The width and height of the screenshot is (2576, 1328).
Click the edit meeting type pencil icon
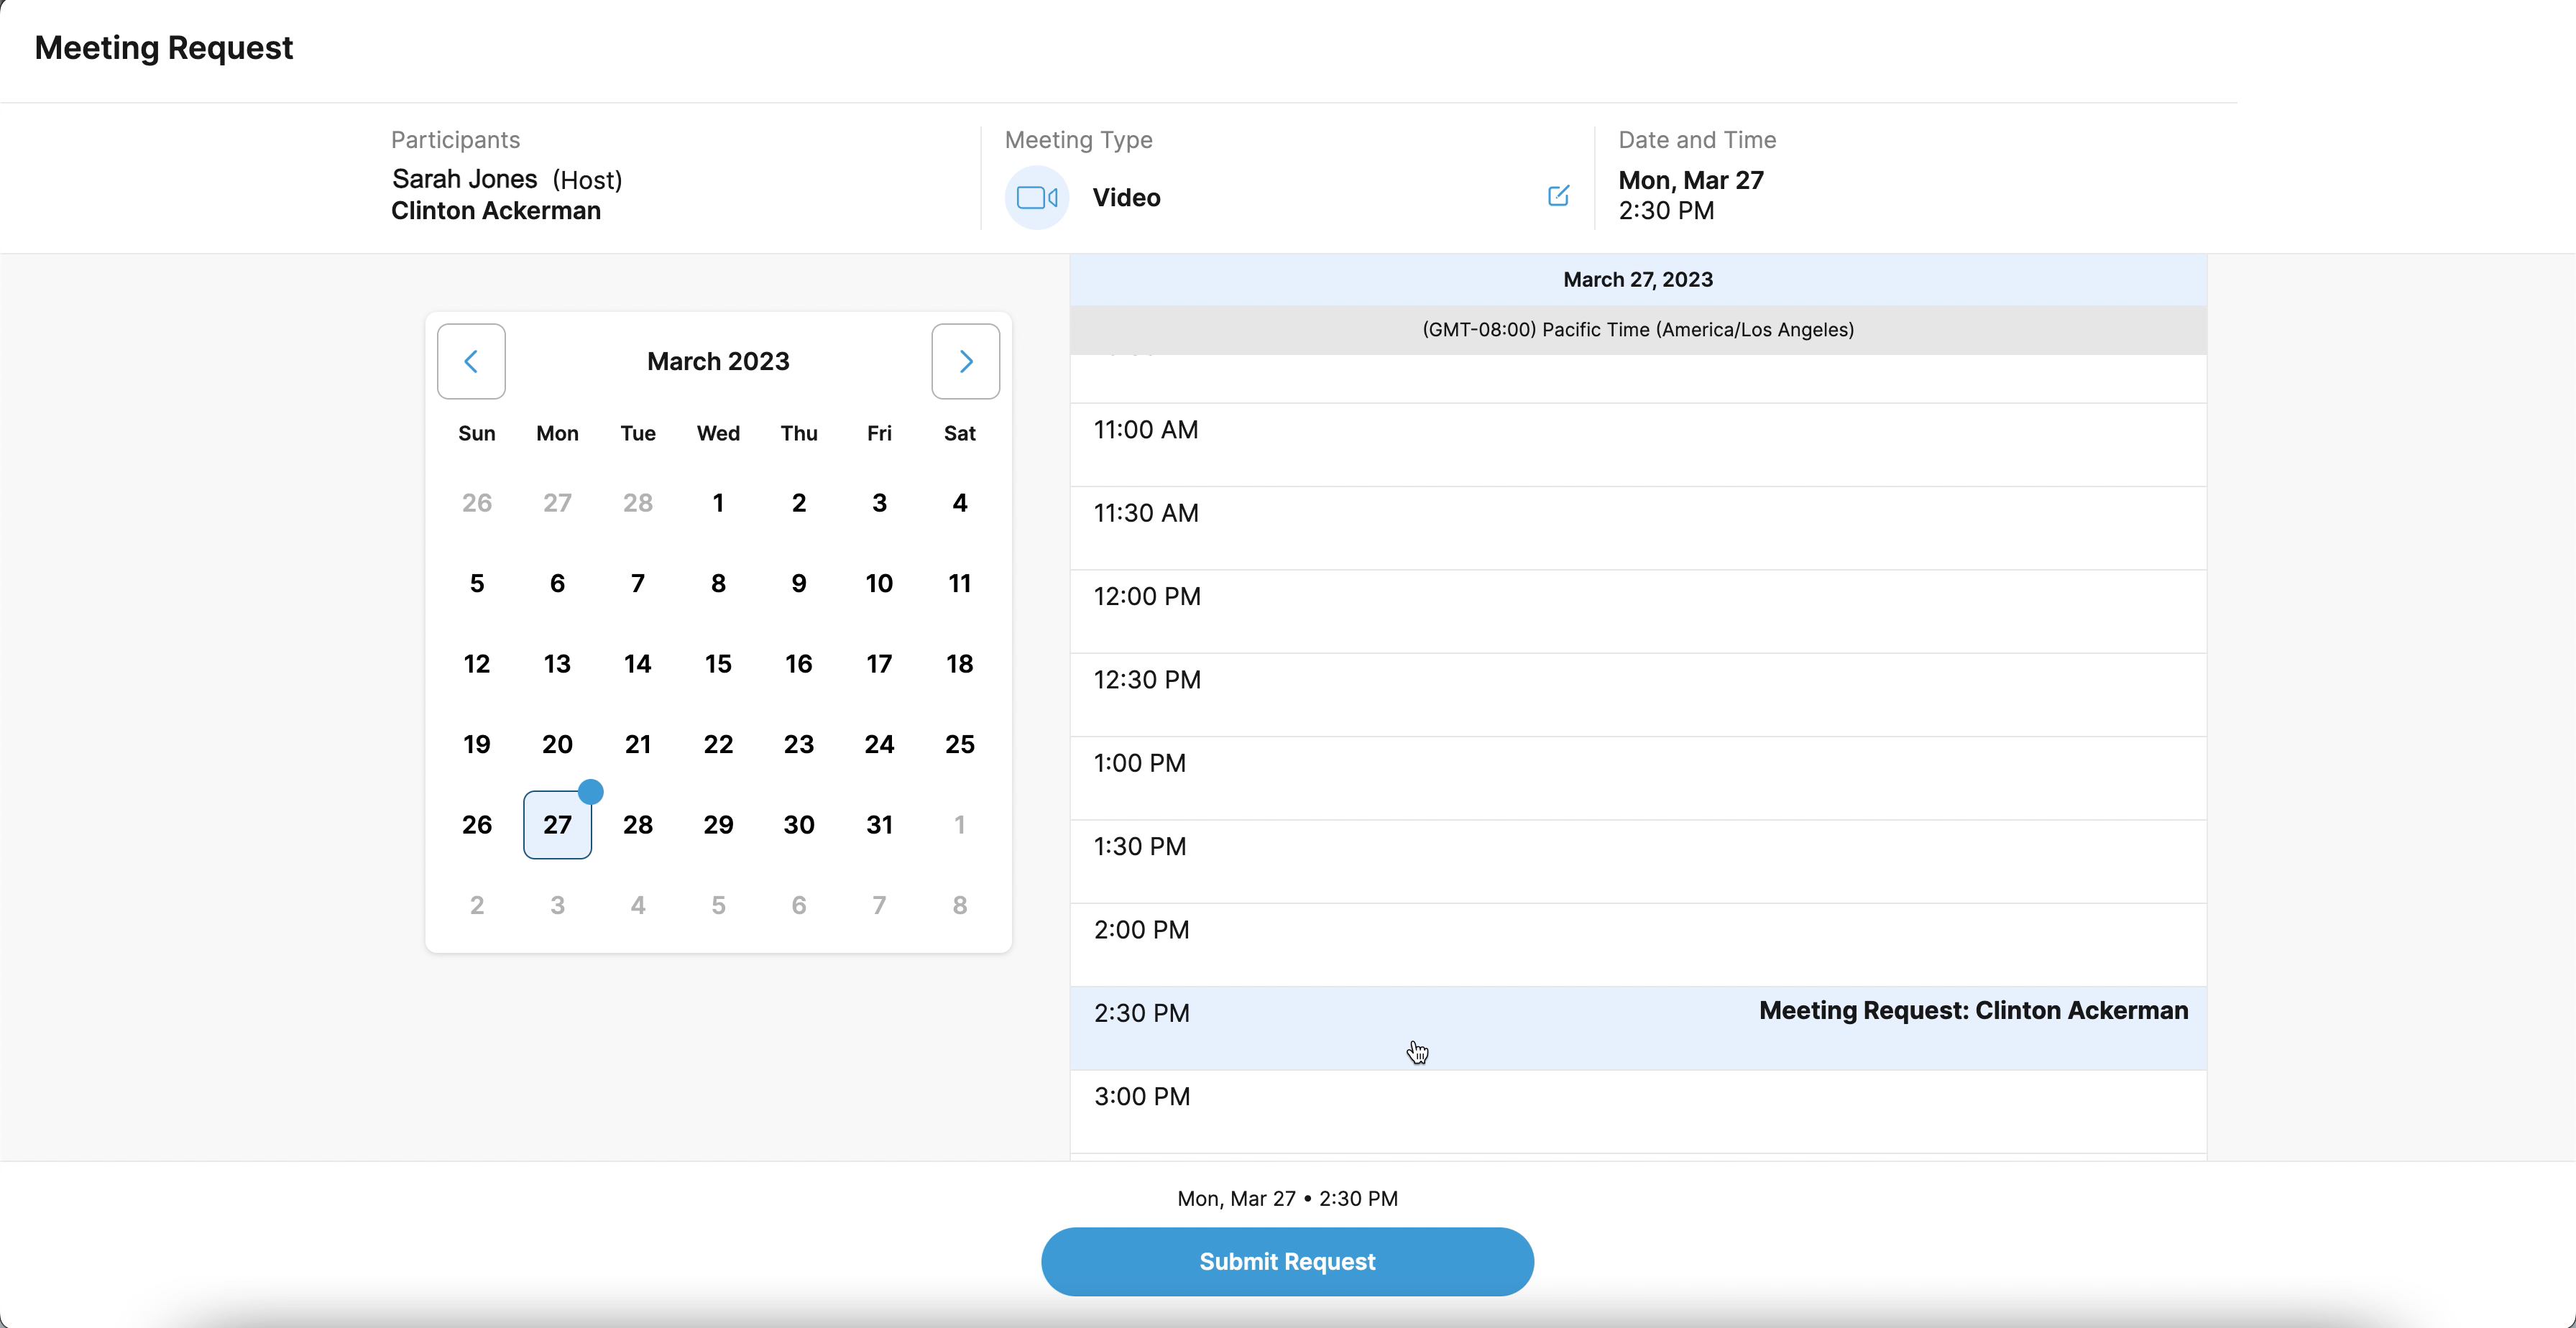(1558, 196)
